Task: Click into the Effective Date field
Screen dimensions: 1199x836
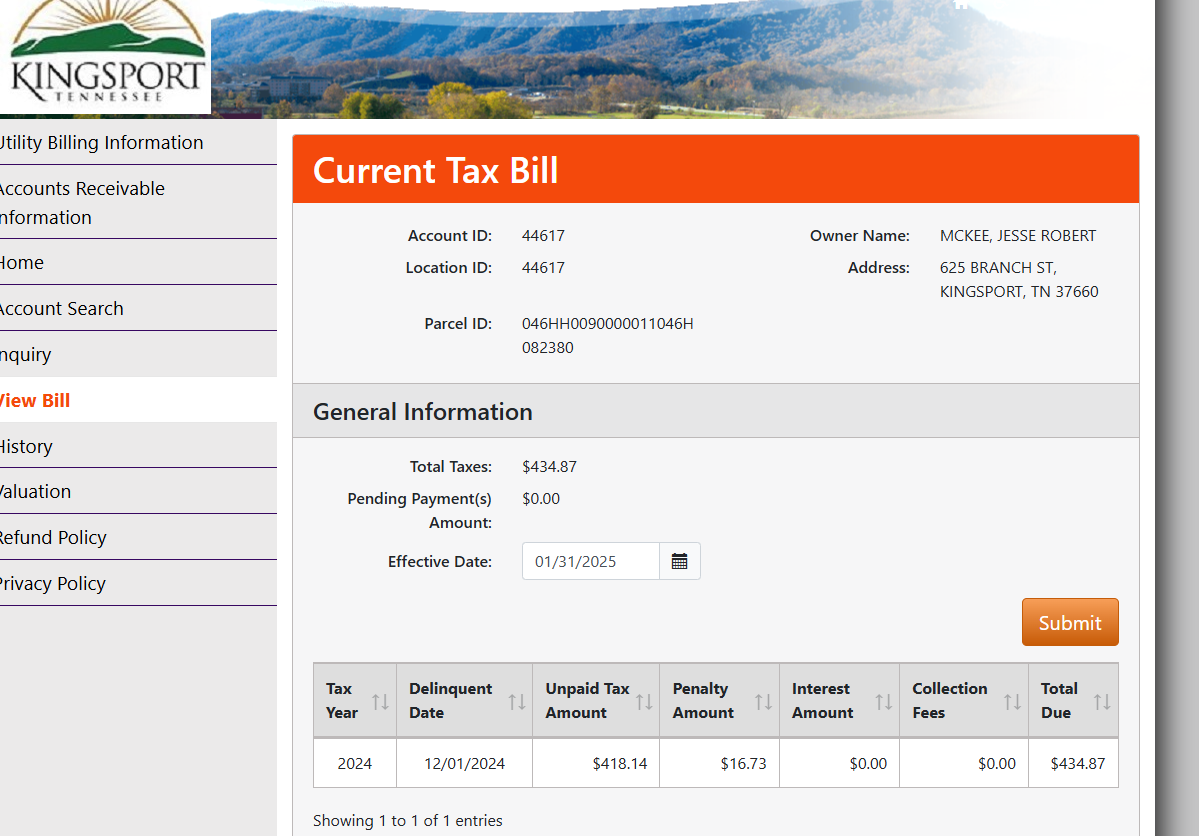Action: point(590,561)
